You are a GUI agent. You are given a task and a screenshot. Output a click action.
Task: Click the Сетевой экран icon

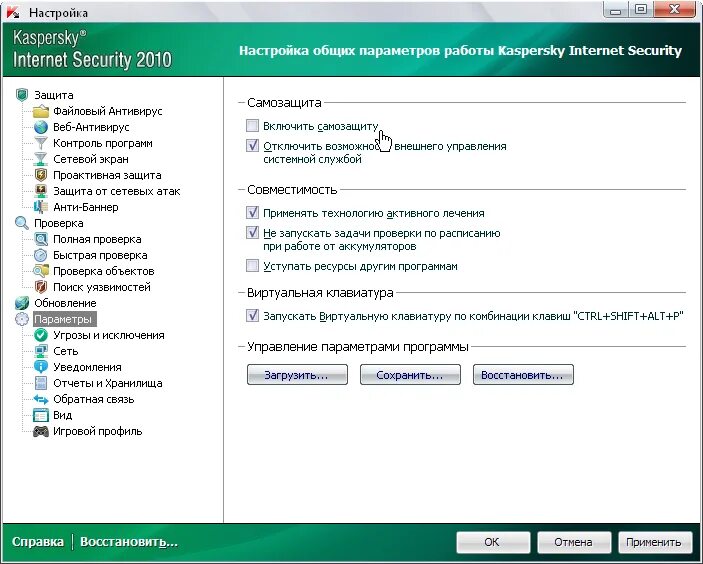[41, 159]
